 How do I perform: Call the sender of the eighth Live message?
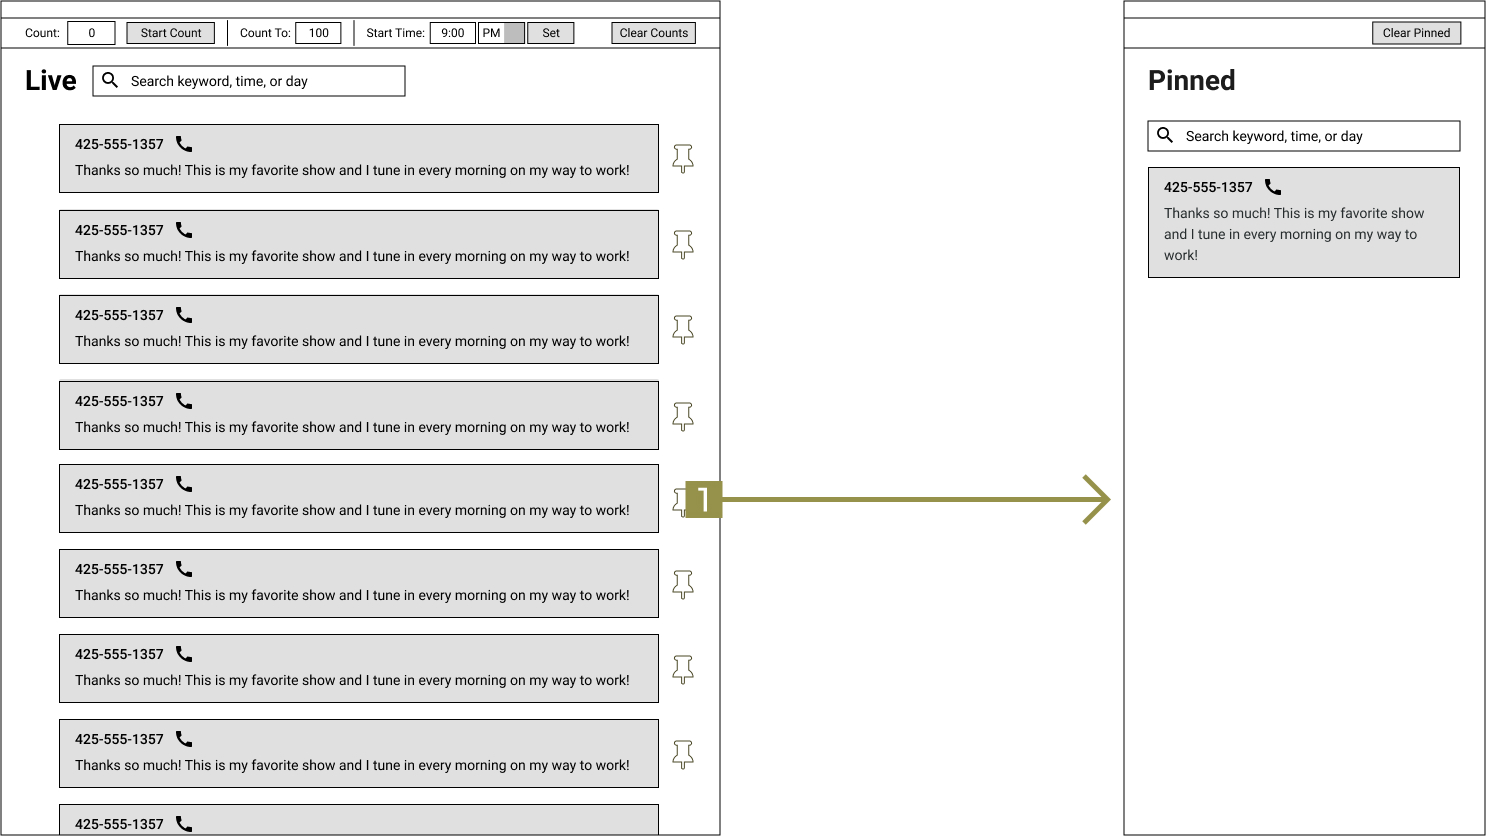pos(184,739)
